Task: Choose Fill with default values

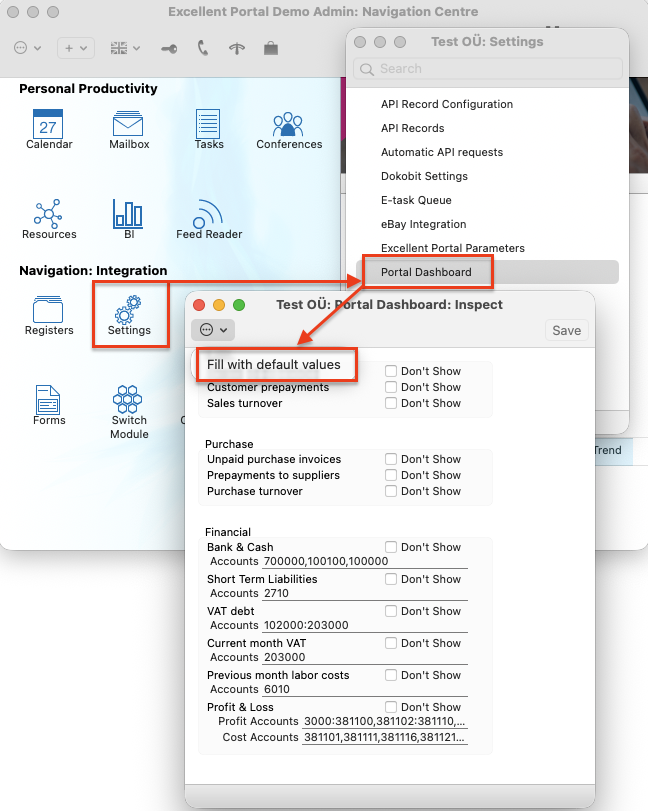Action: coord(274,365)
